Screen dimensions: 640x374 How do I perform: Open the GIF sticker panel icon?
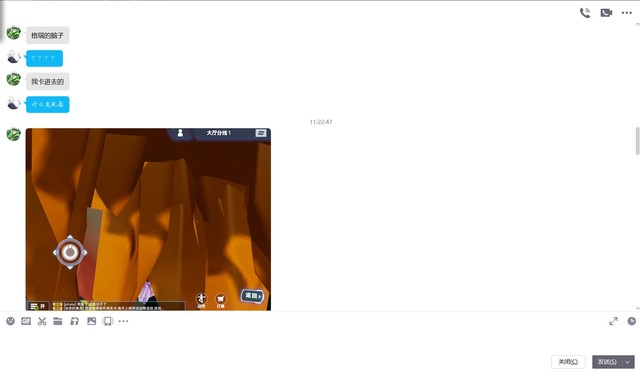coord(26,321)
